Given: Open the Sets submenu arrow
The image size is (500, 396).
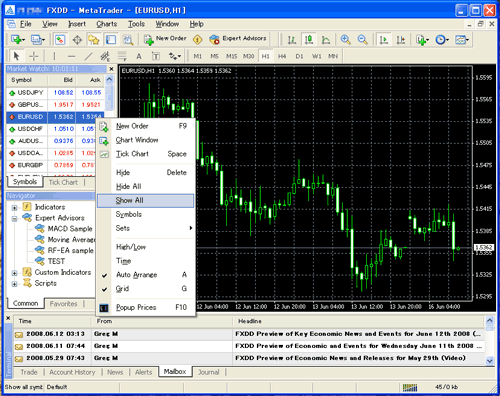Looking at the screenshot, I should tap(191, 228).
